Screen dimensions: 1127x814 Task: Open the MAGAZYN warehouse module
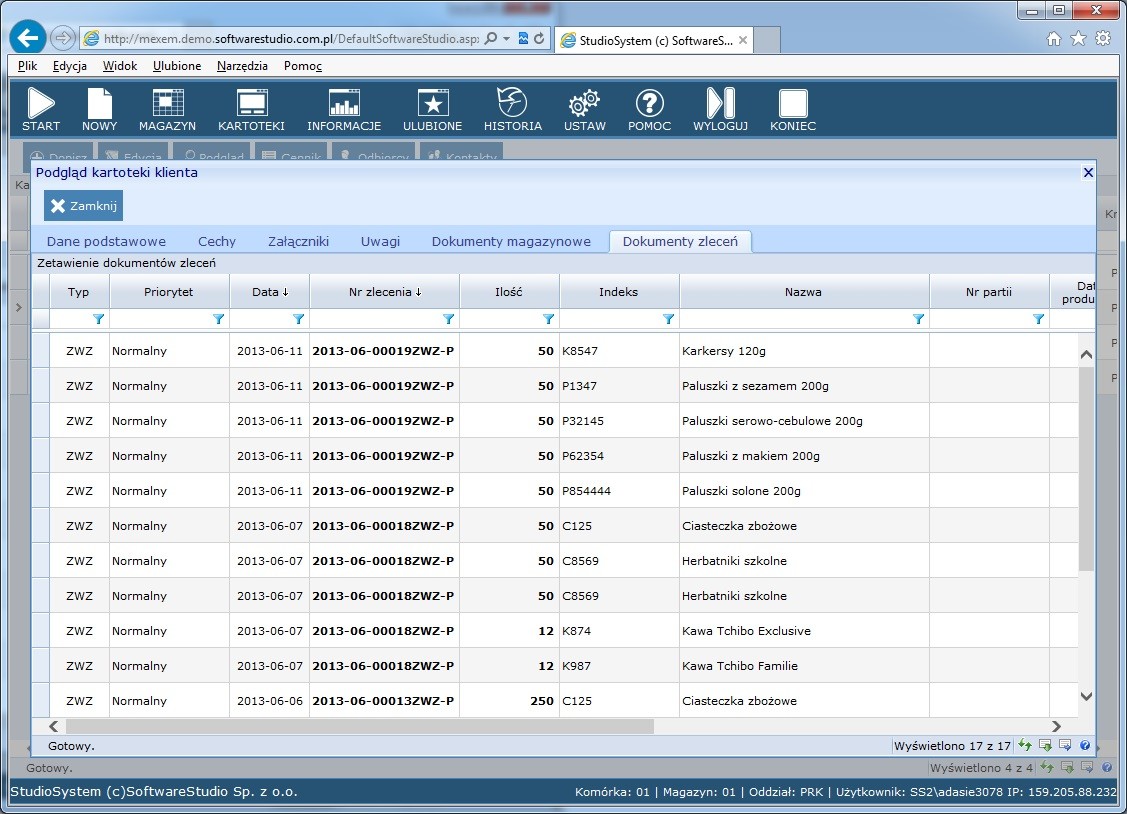[167, 103]
